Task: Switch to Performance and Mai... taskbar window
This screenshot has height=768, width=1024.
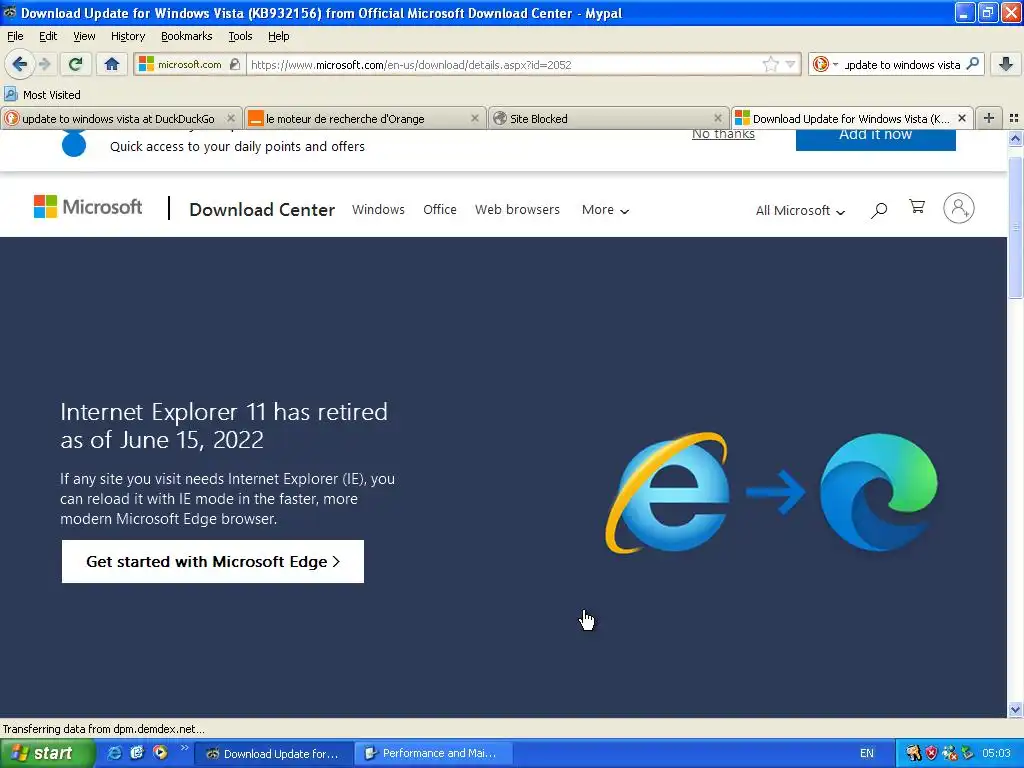Action: [x=434, y=753]
